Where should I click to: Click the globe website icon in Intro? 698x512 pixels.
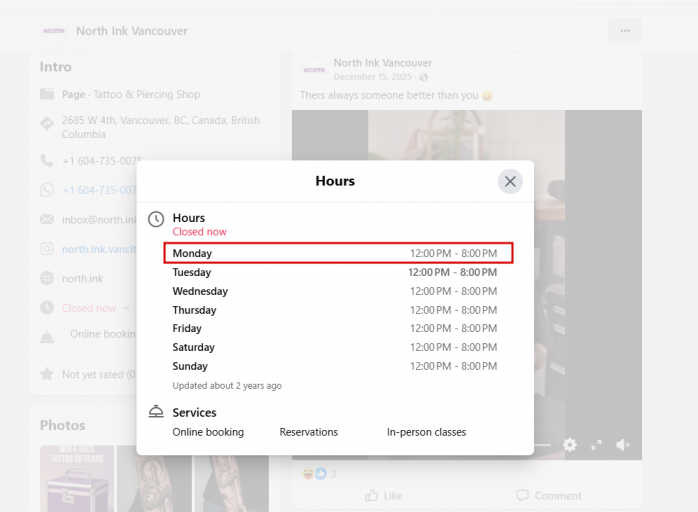(x=47, y=278)
